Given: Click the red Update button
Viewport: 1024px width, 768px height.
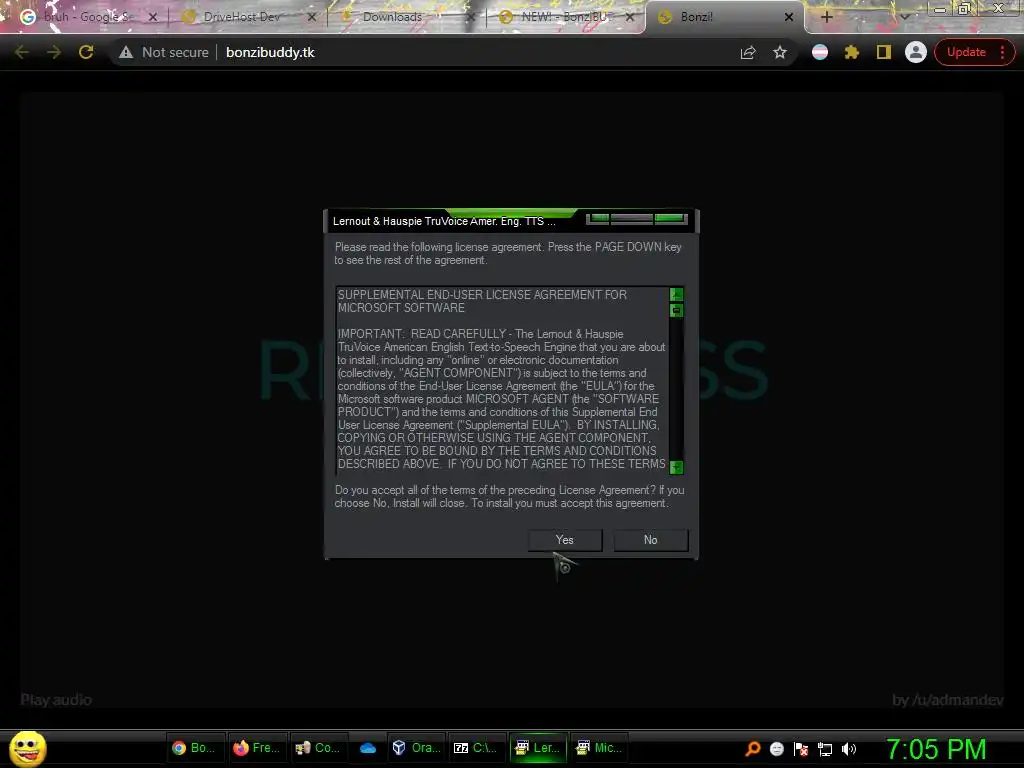Looking at the screenshot, I should coord(966,52).
